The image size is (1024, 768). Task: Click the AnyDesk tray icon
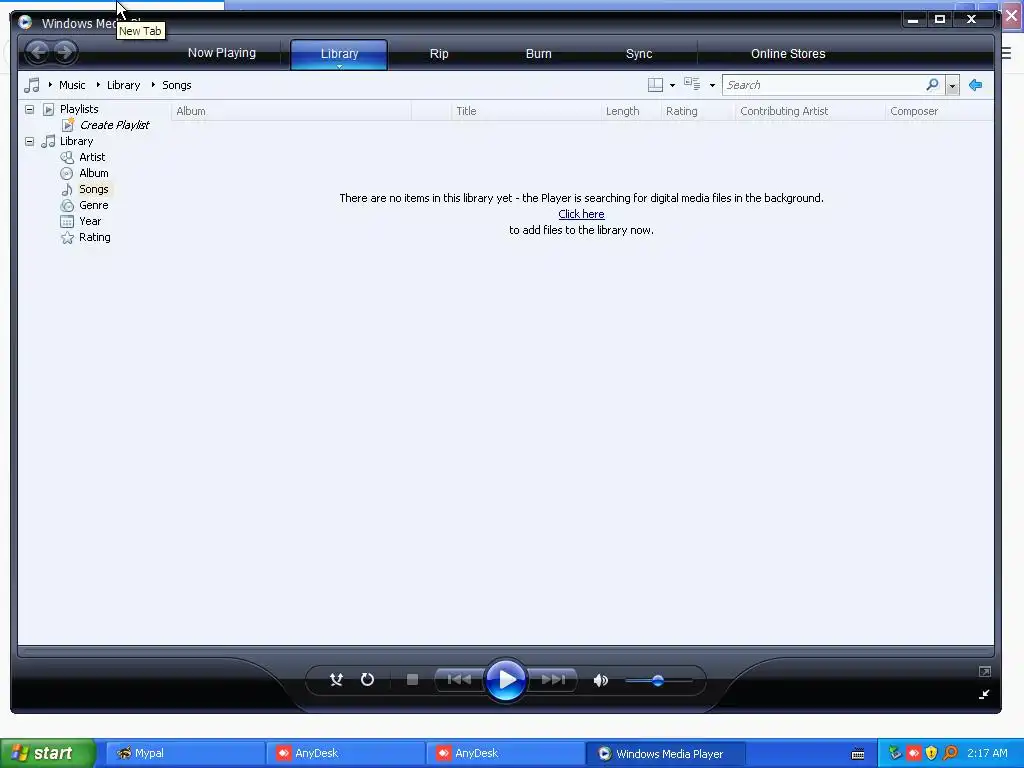pos(914,754)
